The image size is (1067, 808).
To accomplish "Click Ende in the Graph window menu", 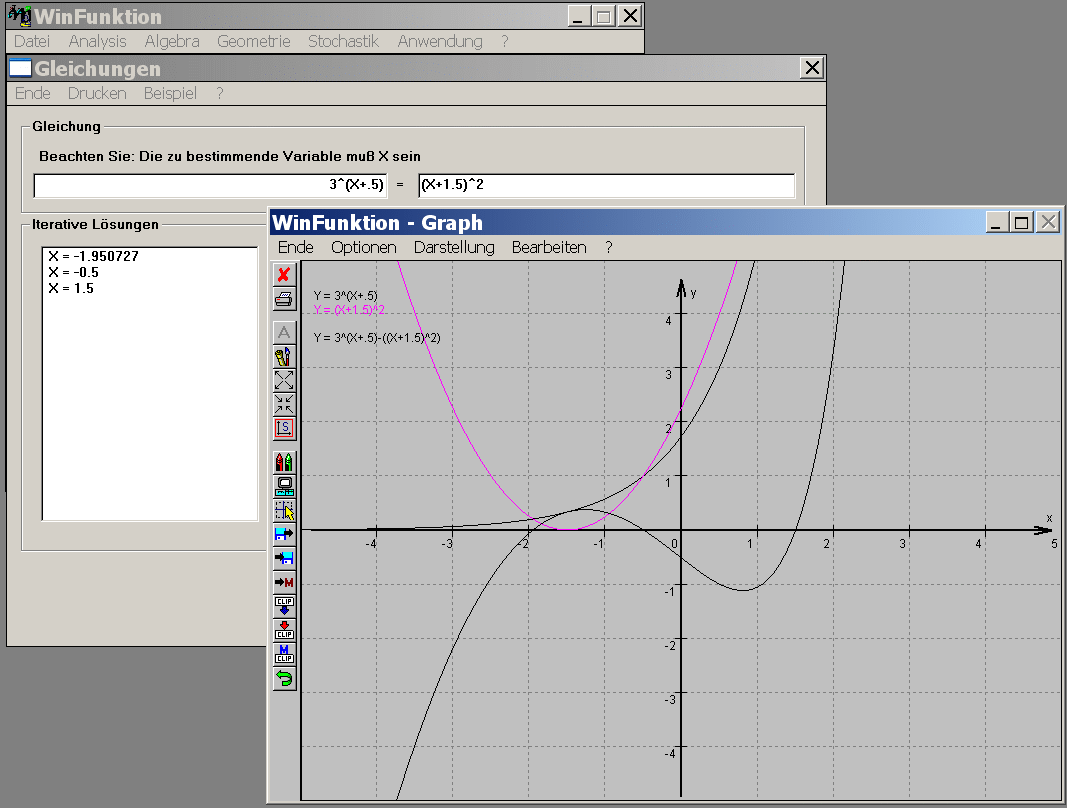I will click(295, 247).
